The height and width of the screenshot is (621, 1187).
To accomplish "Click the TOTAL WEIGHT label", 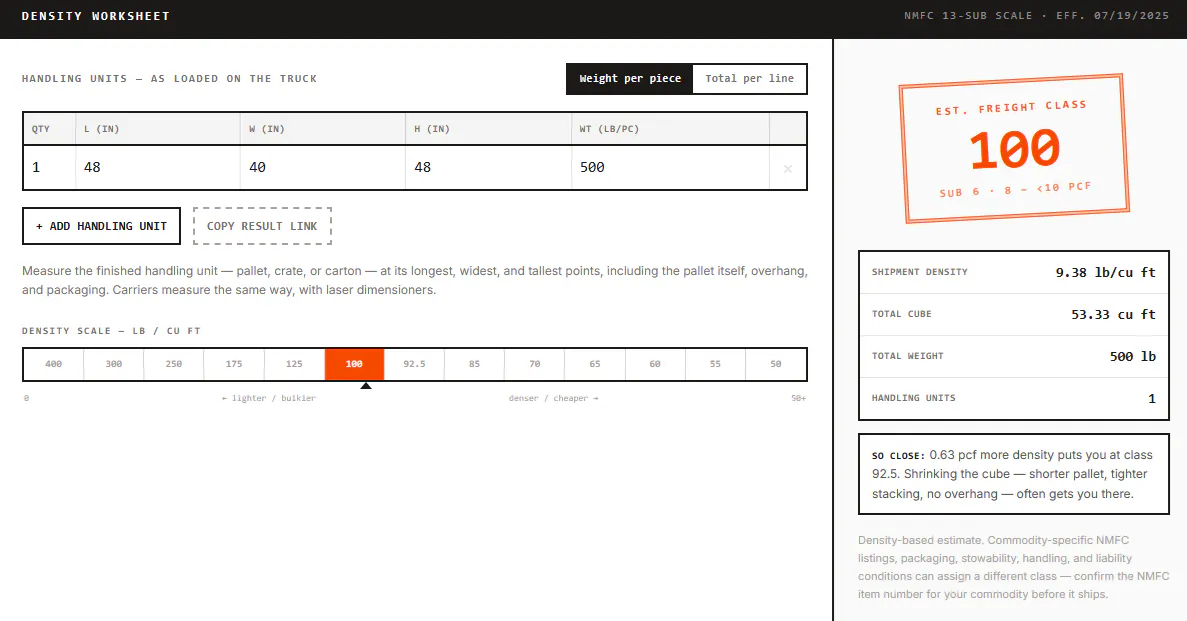I will pyautogui.click(x=907, y=356).
